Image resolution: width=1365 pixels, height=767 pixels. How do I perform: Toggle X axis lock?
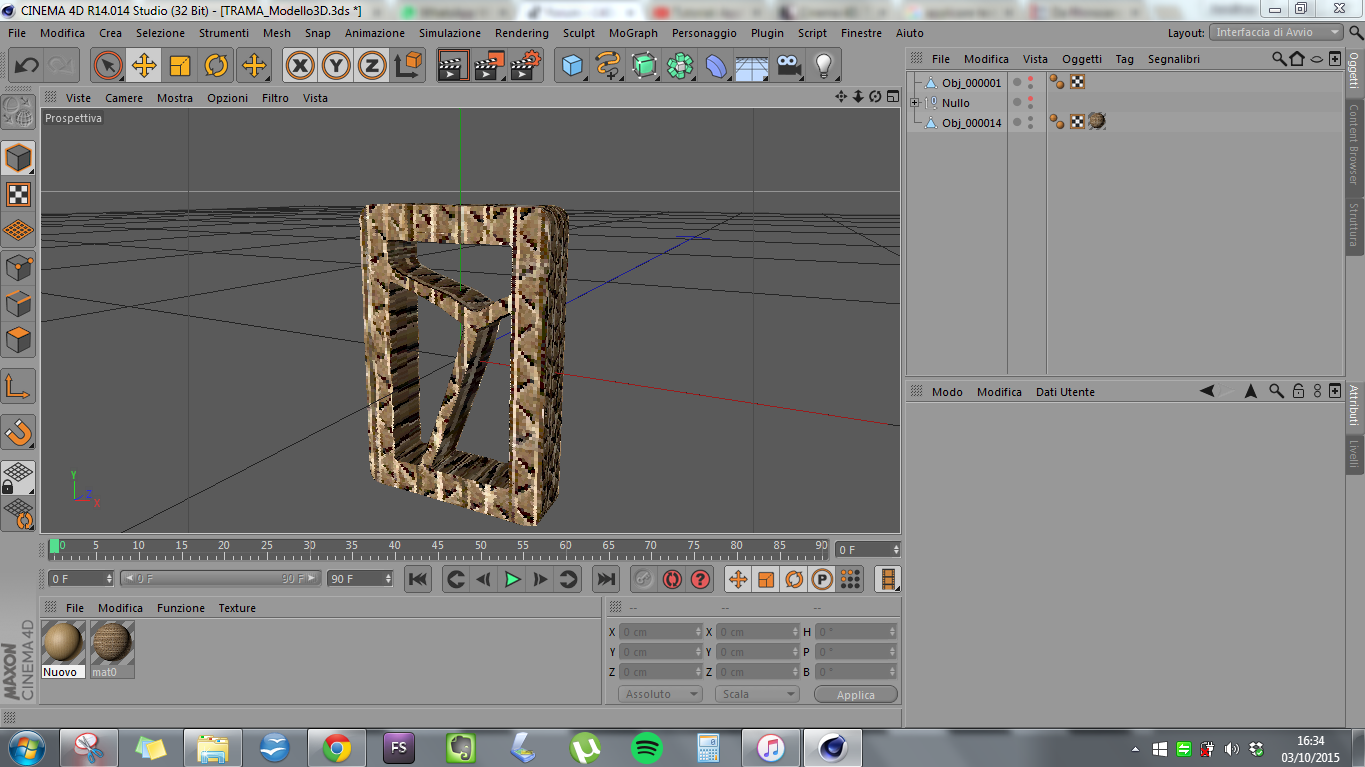tap(299, 66)
